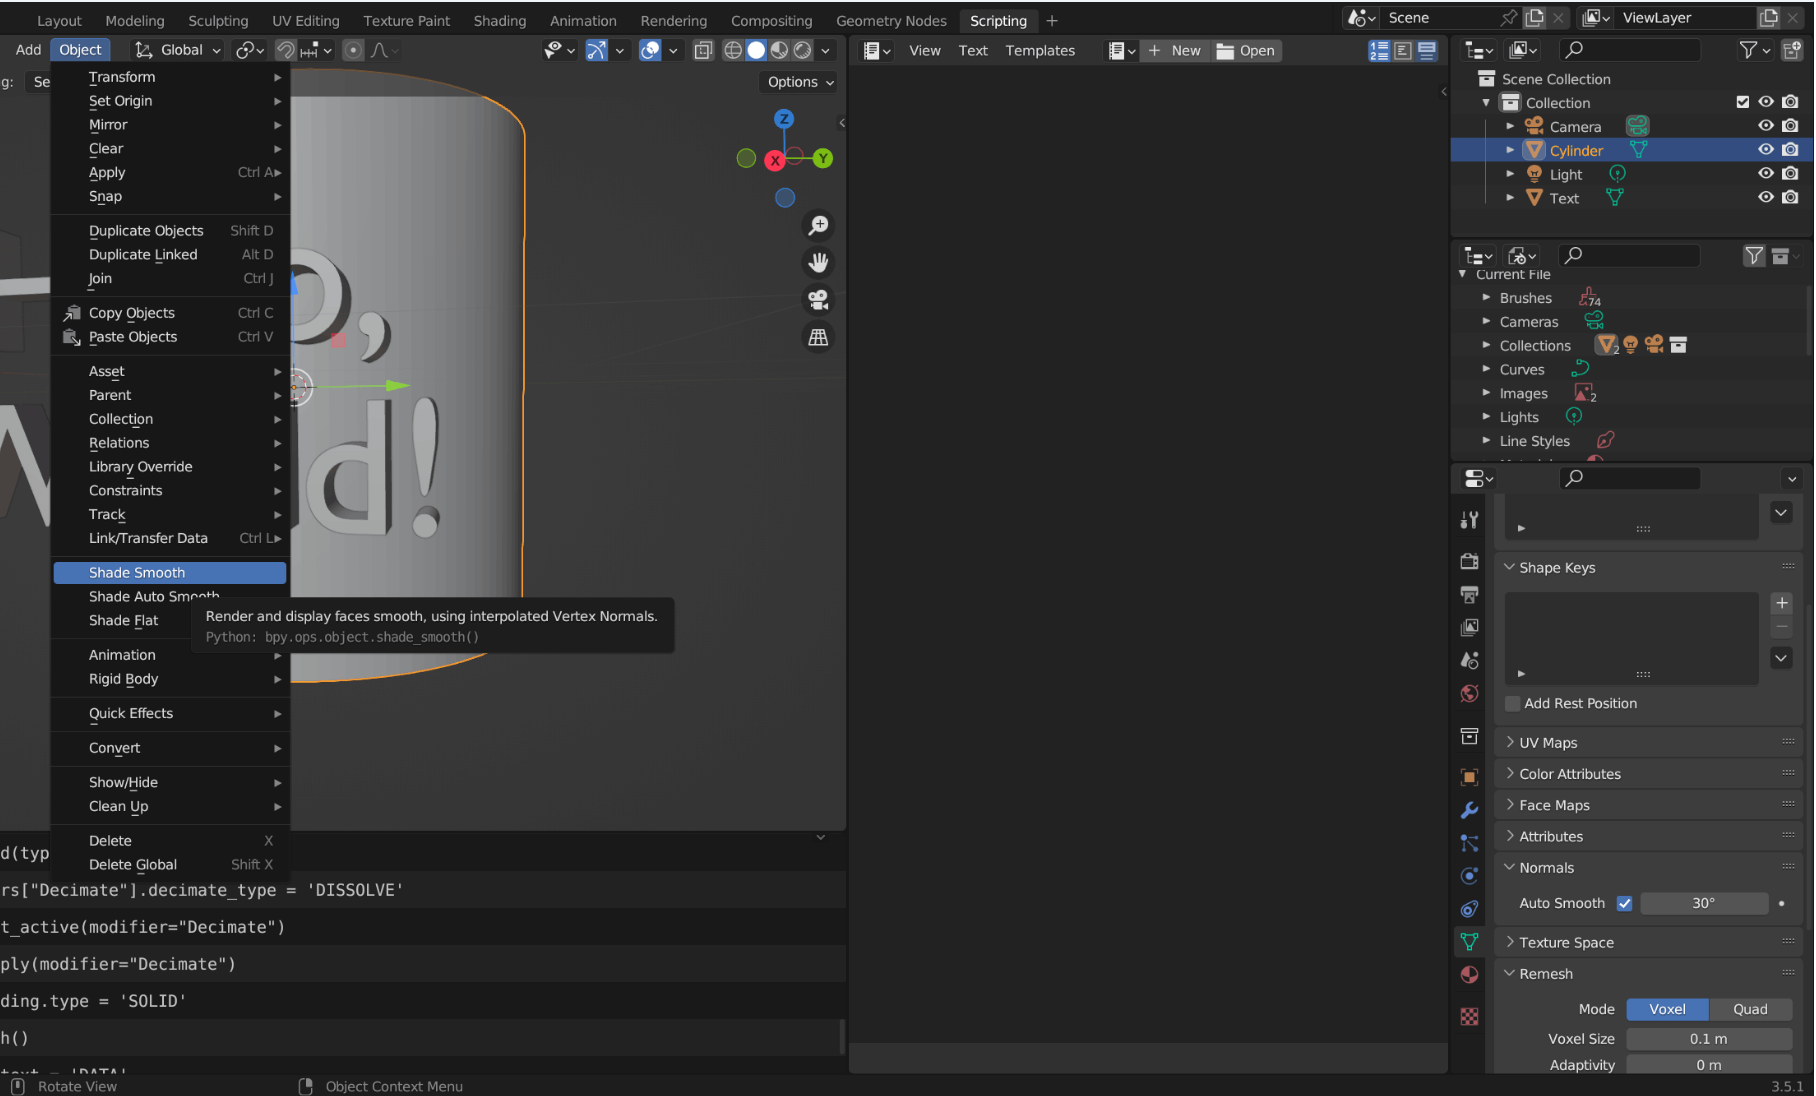Click the green Y axis gizmo

[823, 158]
